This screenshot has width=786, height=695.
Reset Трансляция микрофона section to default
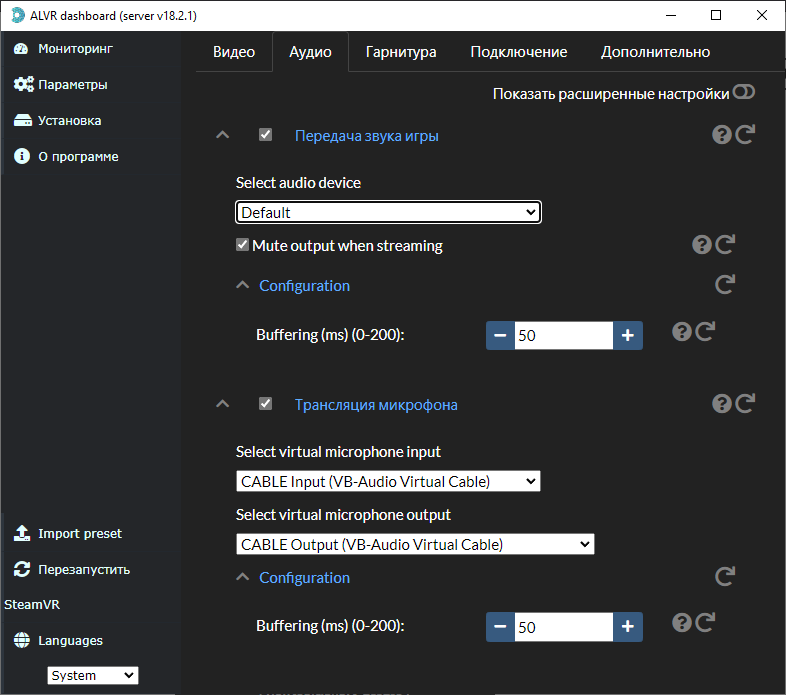click(745, 403)
